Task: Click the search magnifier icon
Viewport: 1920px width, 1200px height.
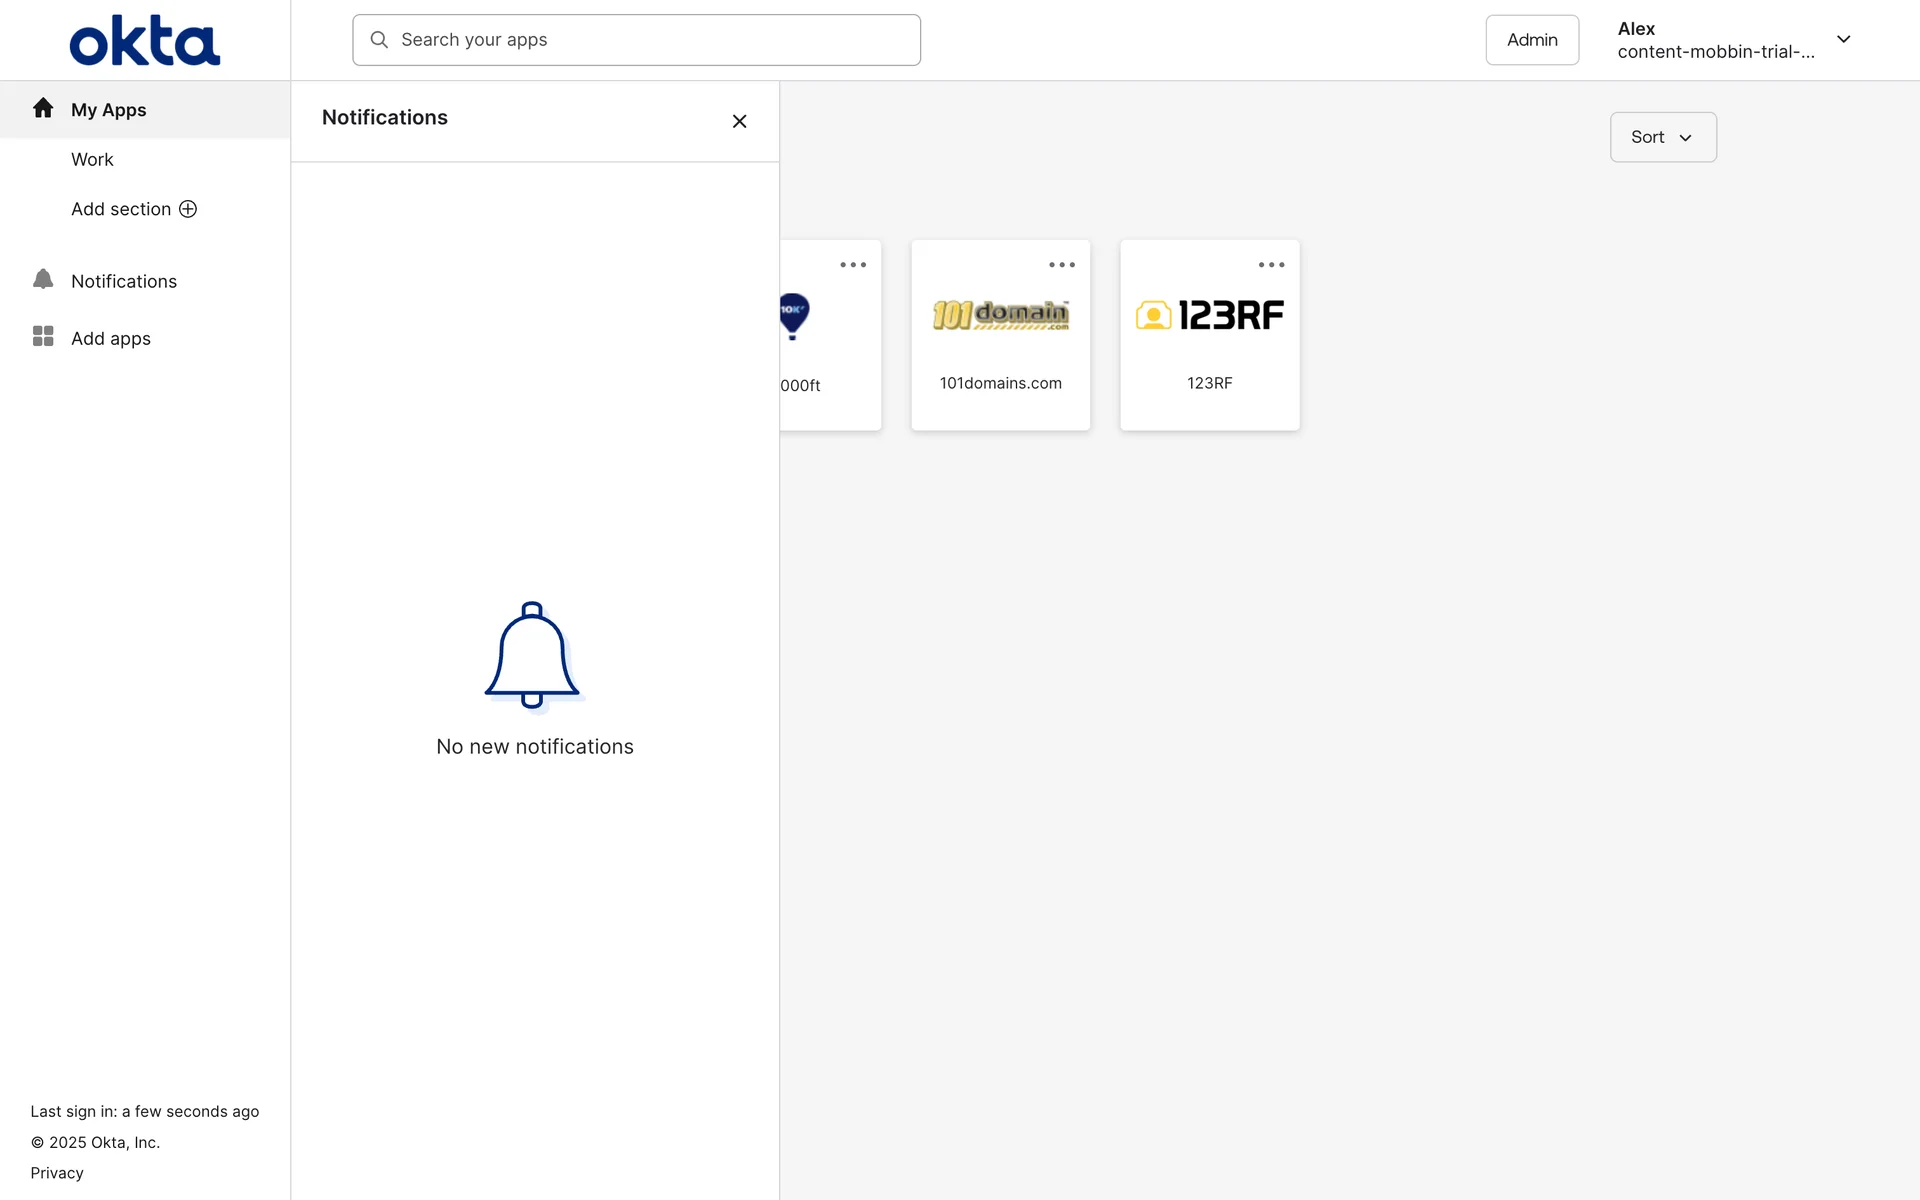Action: (x=379, y=40)
